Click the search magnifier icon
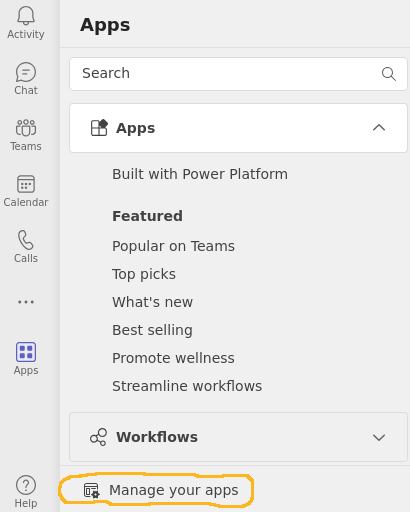 (x=389, y=74)
